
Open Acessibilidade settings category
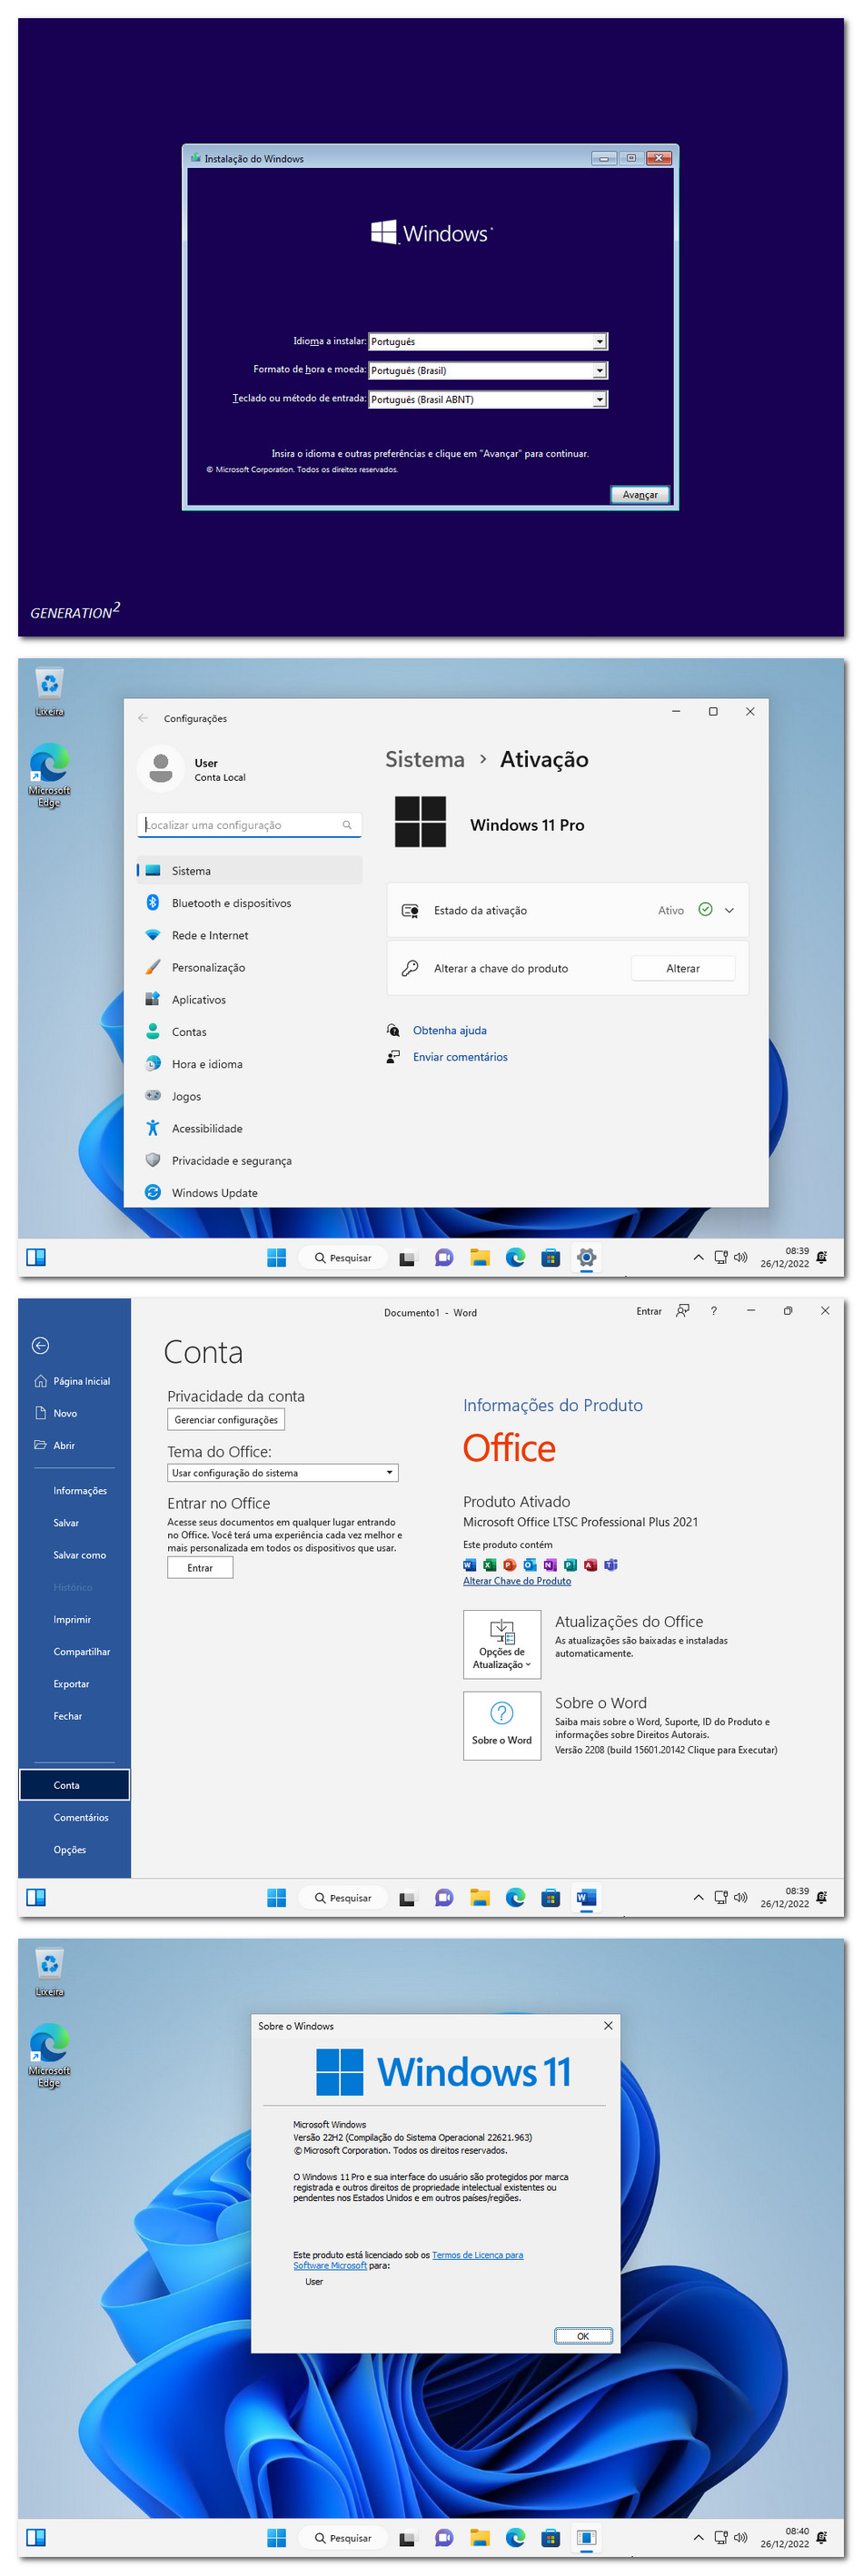[x=249, y=1129]
